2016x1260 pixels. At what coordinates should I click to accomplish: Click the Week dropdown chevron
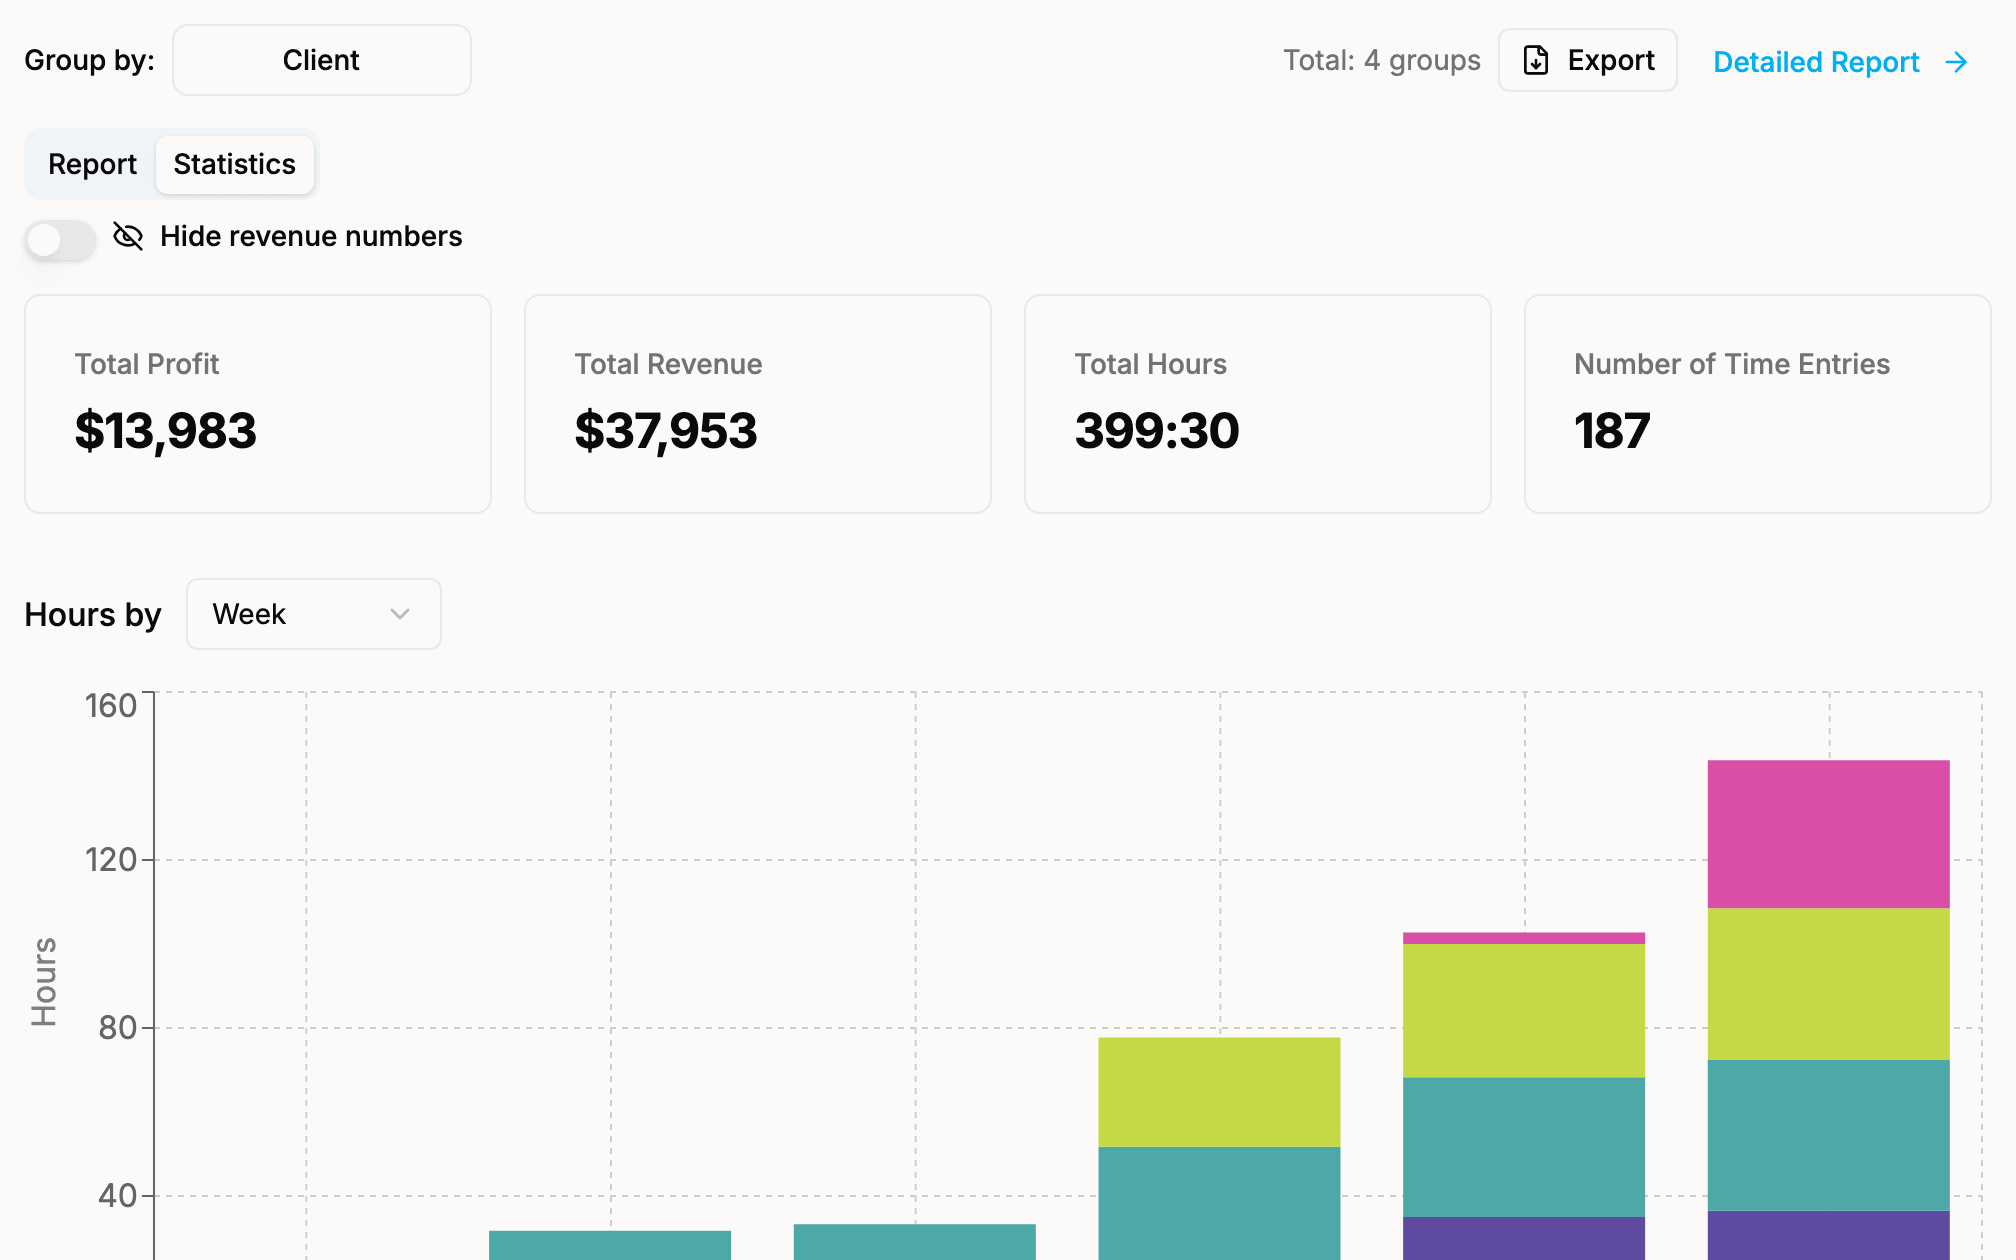click(400, 614)
